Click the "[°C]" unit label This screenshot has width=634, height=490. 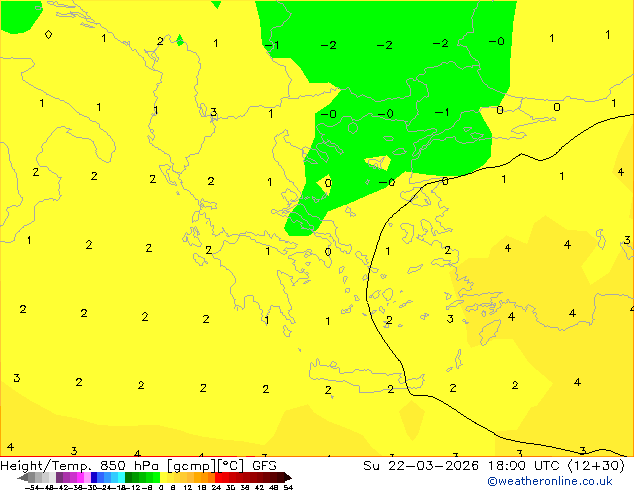click(231, 466)
